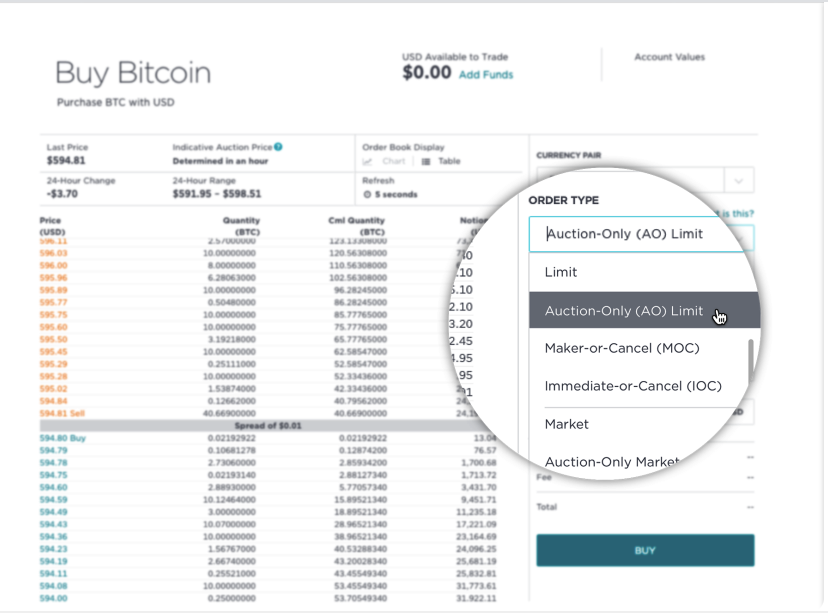Click quantity 3.19218000 in the 595.50 row
The width and height of the screenshot is (828, 614).
pos(232,339)
